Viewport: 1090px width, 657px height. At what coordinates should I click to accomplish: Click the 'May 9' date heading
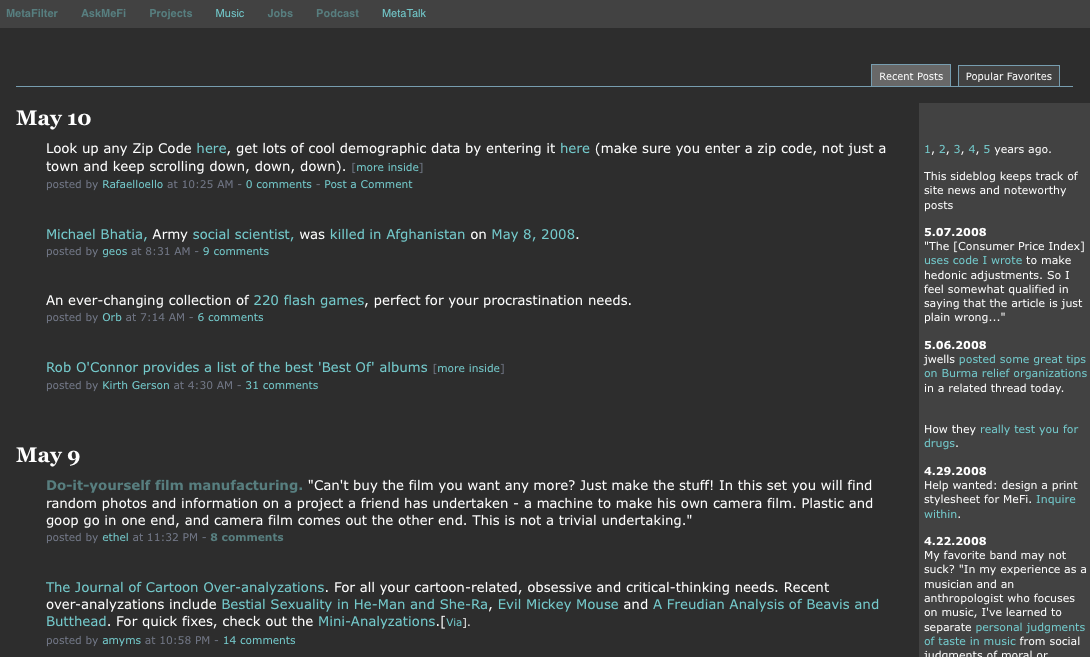[x=48, y=455]
